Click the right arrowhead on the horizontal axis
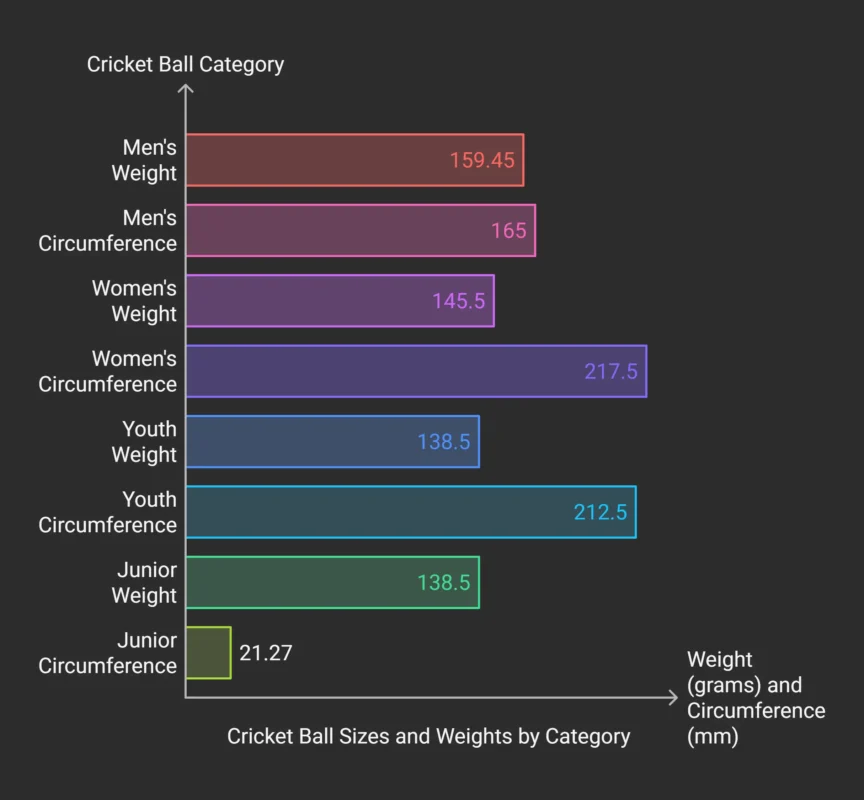The width and height of the screenshot is (864, 800). tap(672, 698)
